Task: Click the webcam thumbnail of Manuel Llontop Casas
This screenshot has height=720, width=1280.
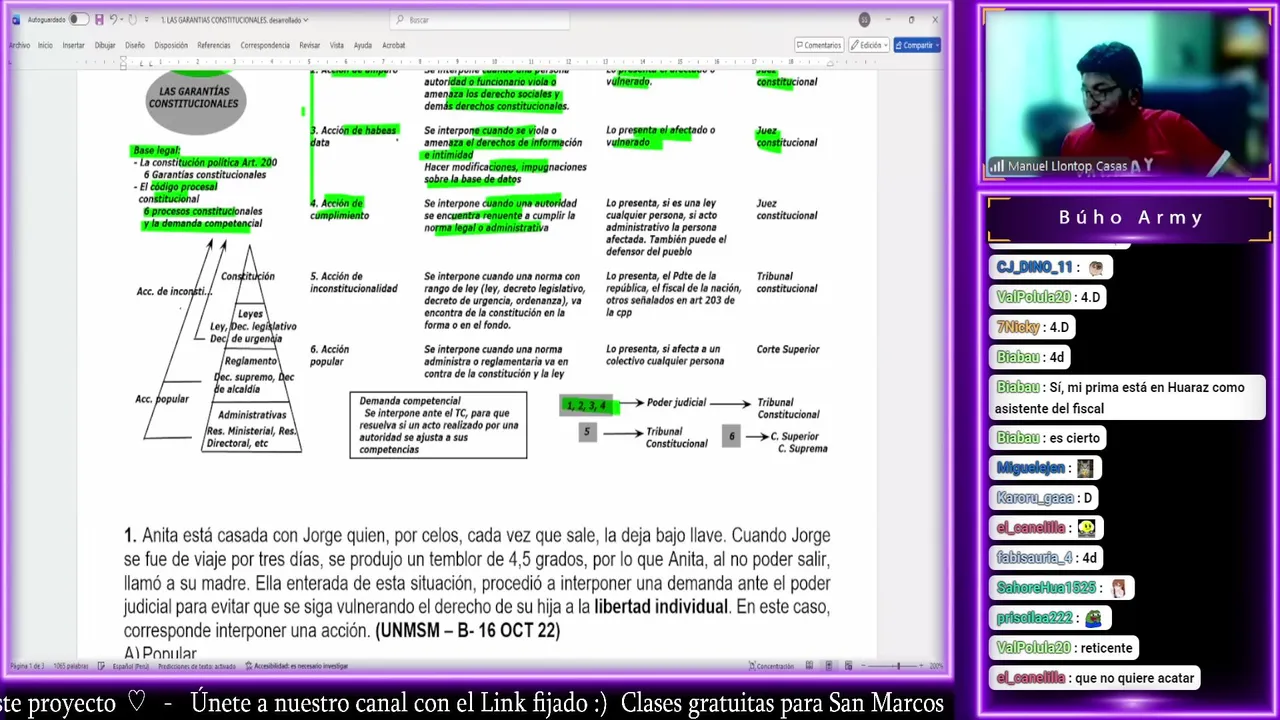Action: (x=1127, y=95)
